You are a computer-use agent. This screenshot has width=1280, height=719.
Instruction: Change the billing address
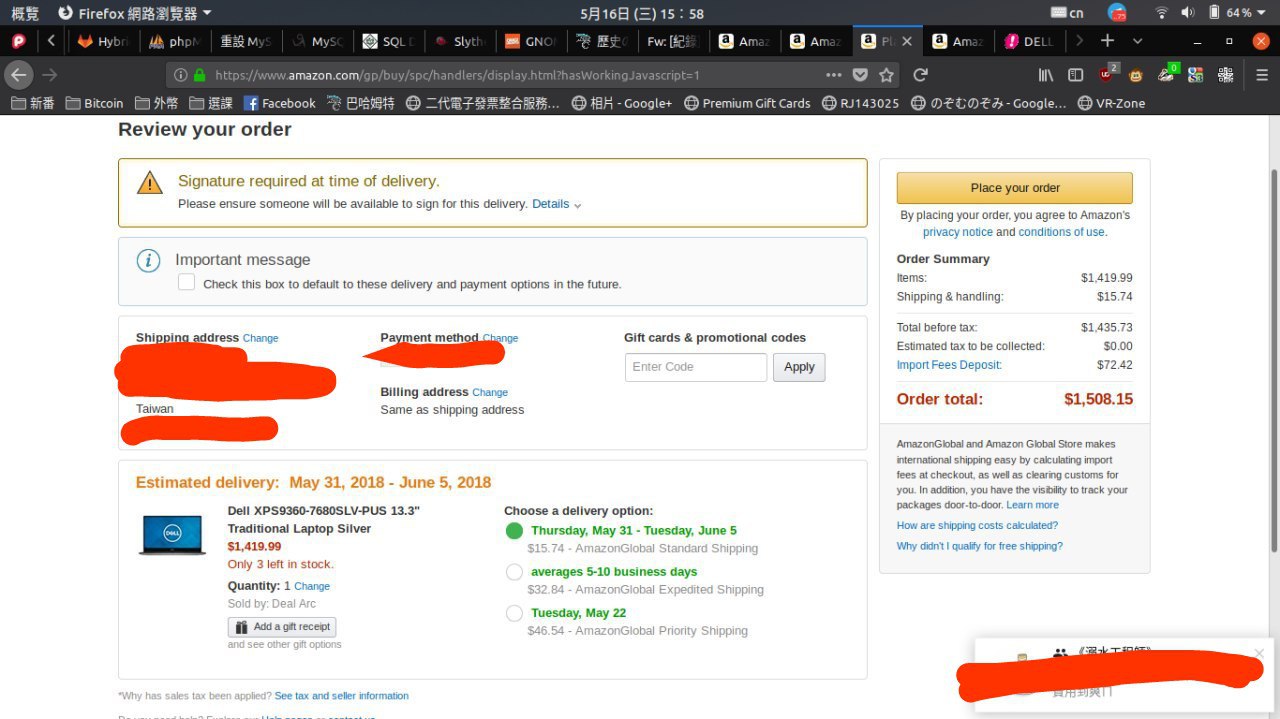click(x=490, y=392)
